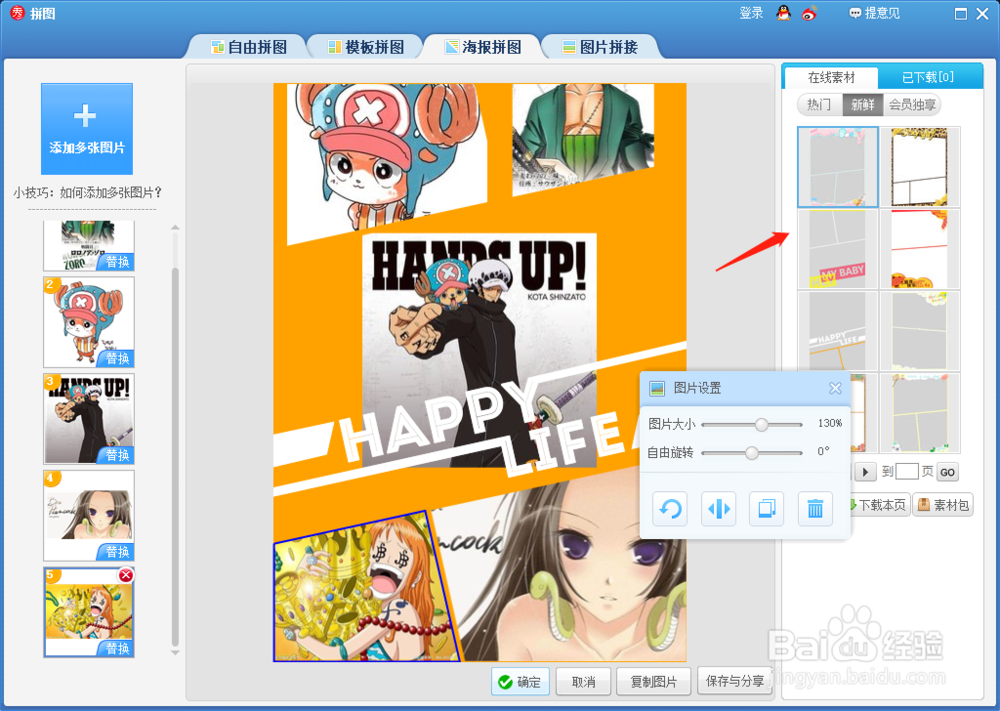Viewport: 1000px width, 711px height.
Task: Select the HAPPY LIFE poster template
Action: tap(838, 331)
